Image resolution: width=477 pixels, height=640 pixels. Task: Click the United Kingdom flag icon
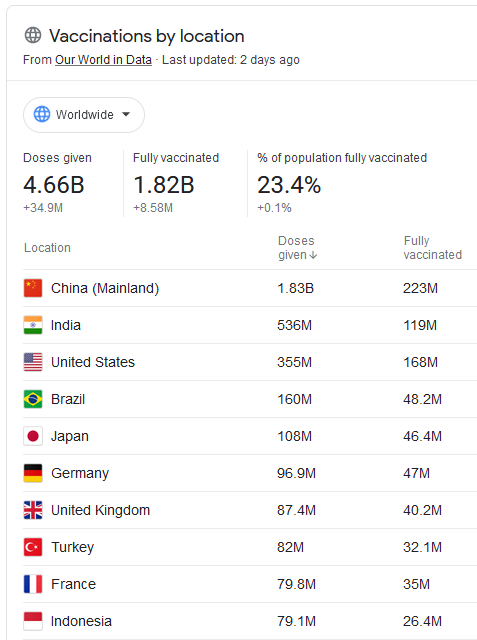(33, 510)
